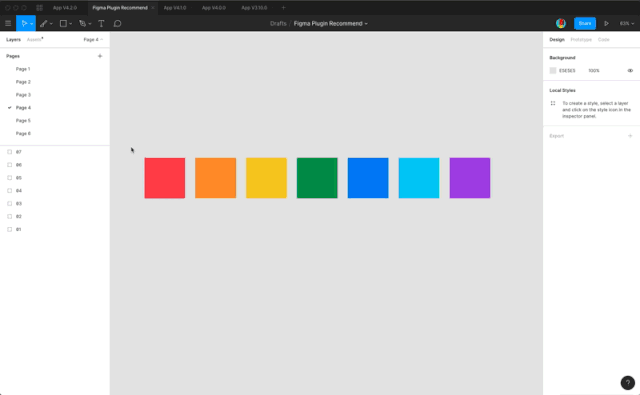Select the Comment tool
Viewport: 640px width, 395px height.
(118, 24)
